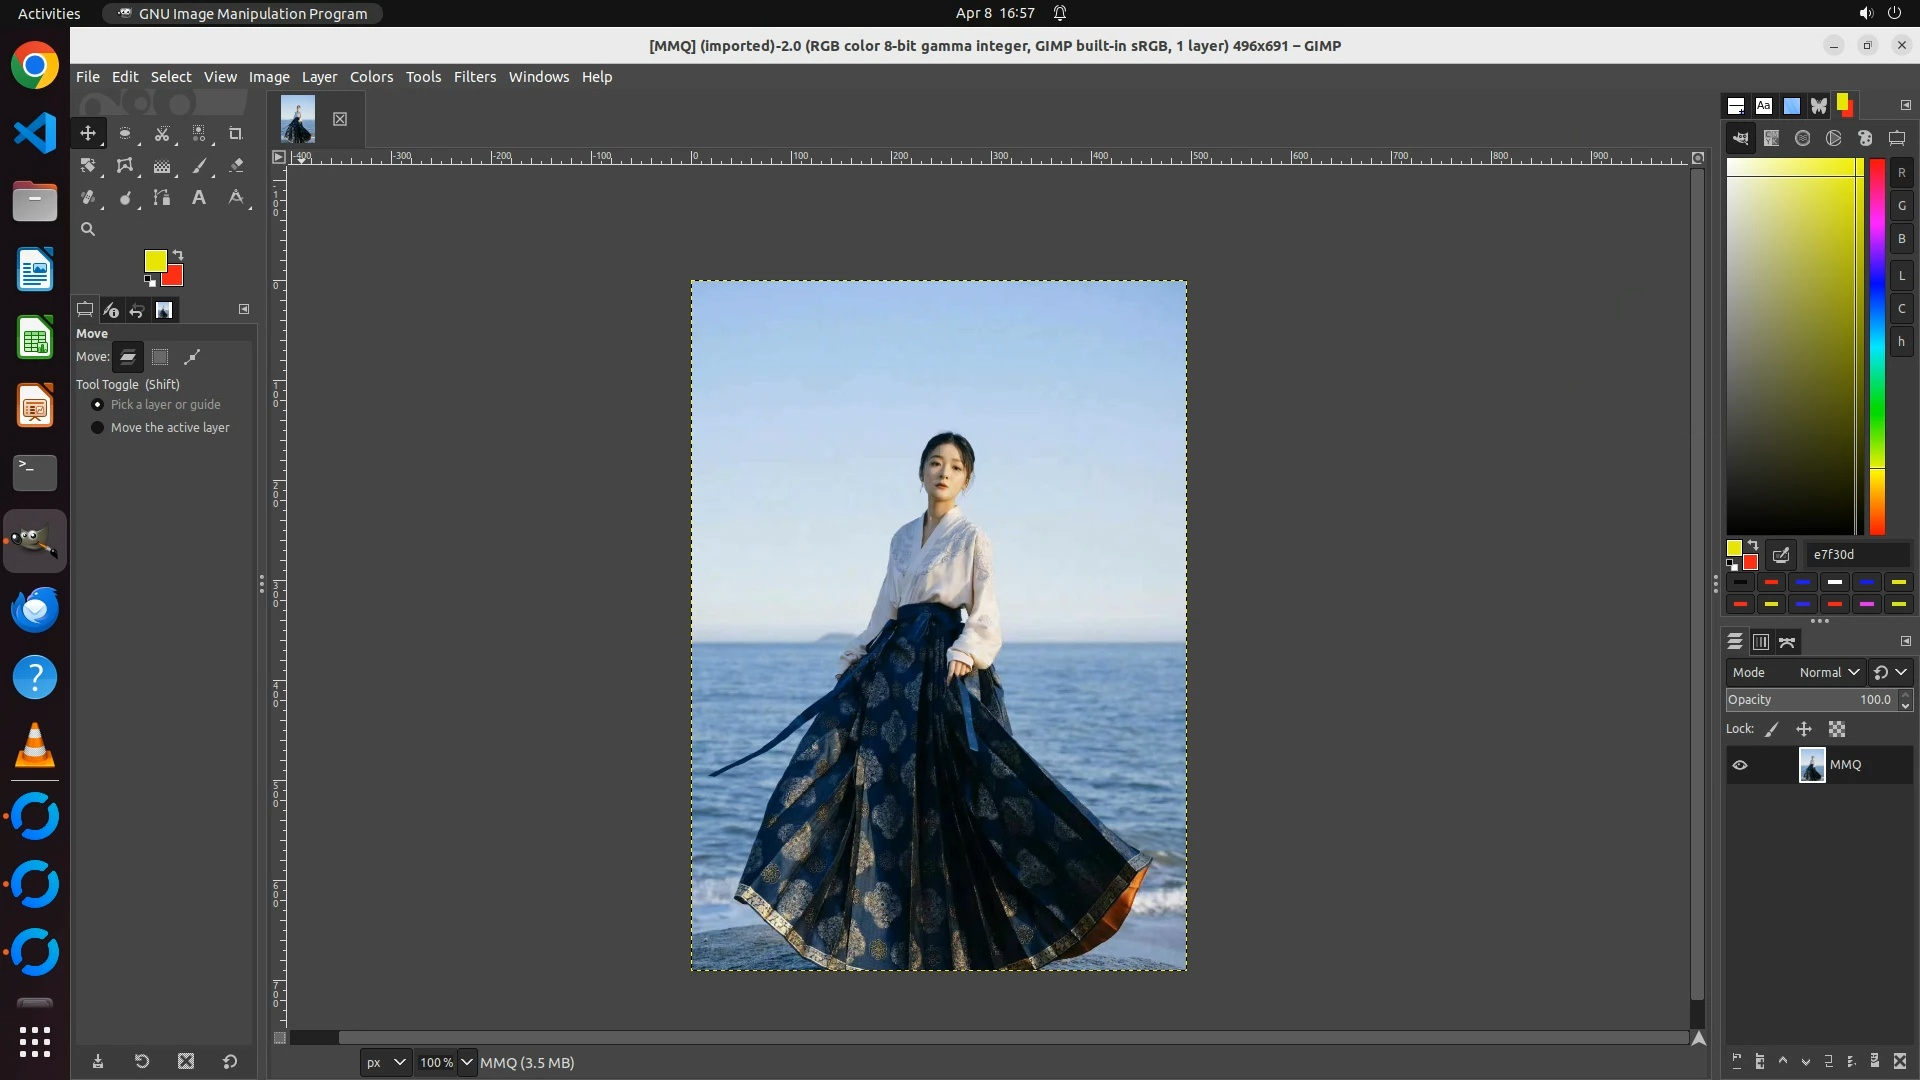Select the Scissors Select tool
The image size is (1920, 1080).
coord(162,133)
